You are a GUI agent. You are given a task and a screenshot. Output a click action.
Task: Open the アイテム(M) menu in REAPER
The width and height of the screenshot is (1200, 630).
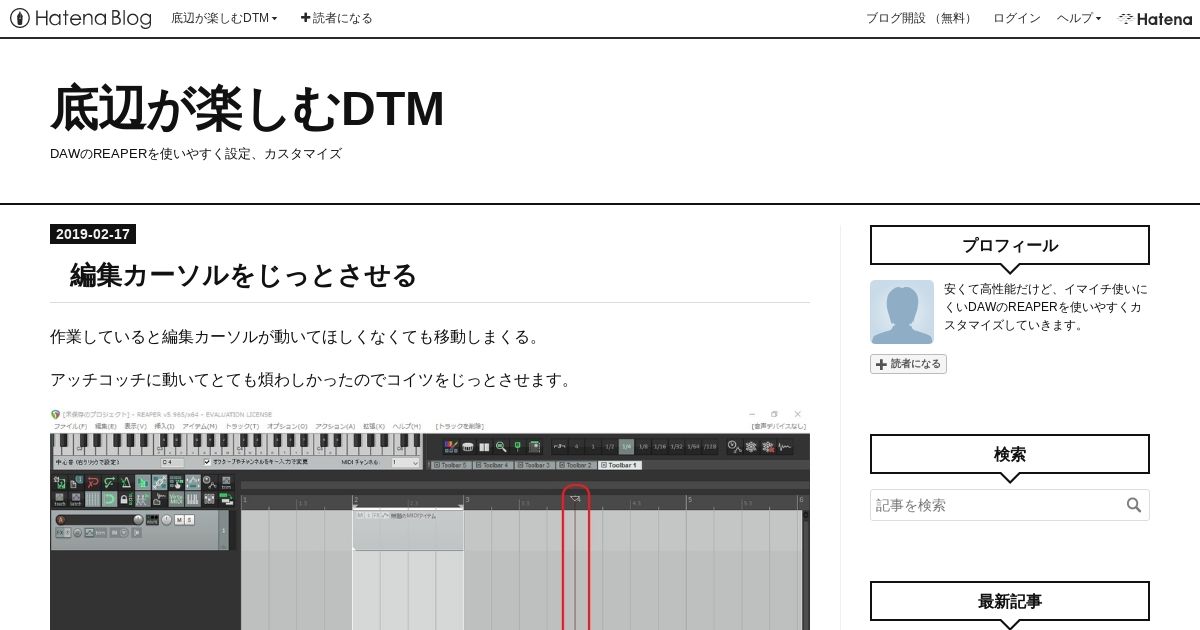200,426
